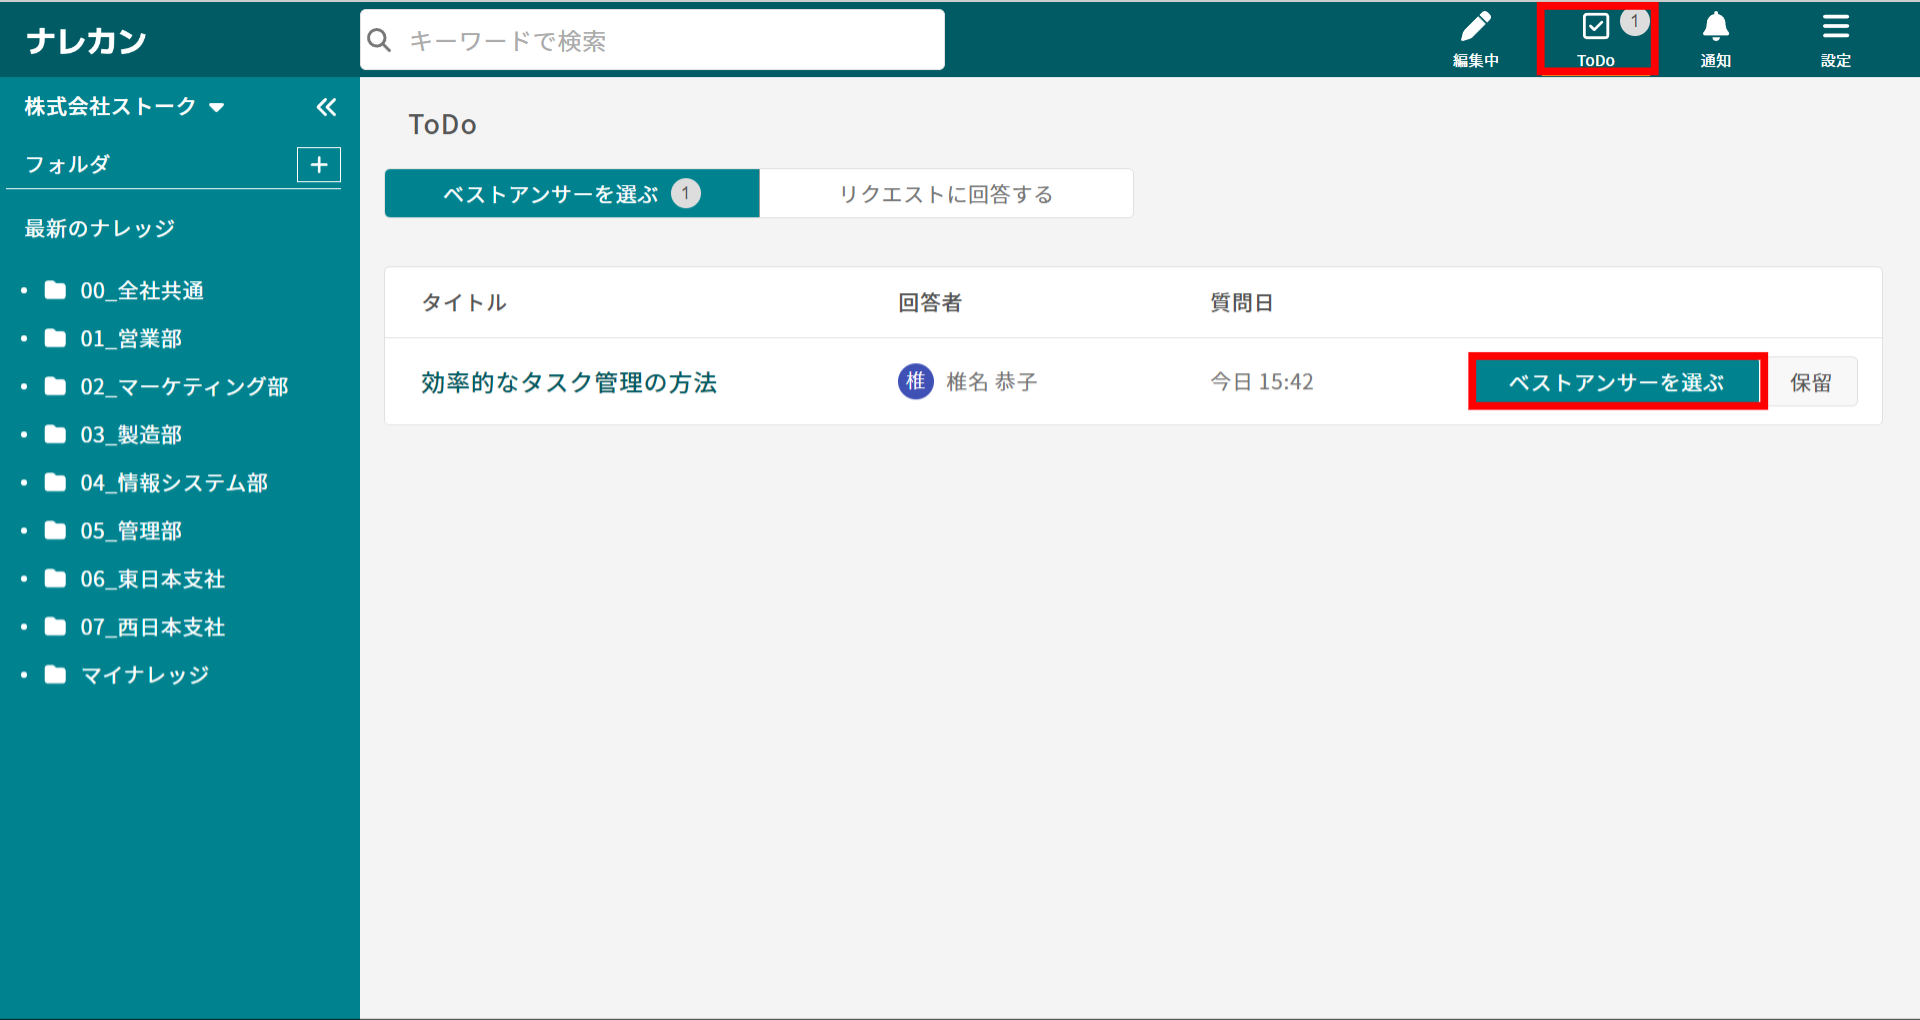Open 最新のナレッジ in sidebar
1920x1020 pixels.
100,229
